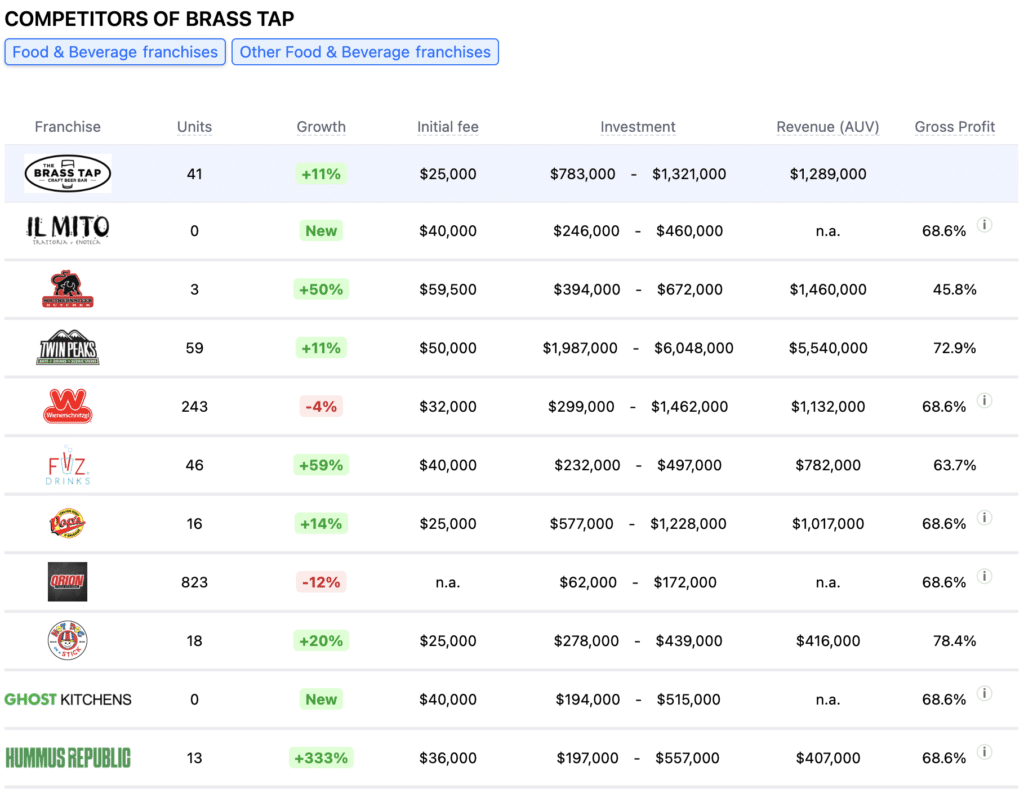
Task: Click the 243 units value
Action: (195, 406)
